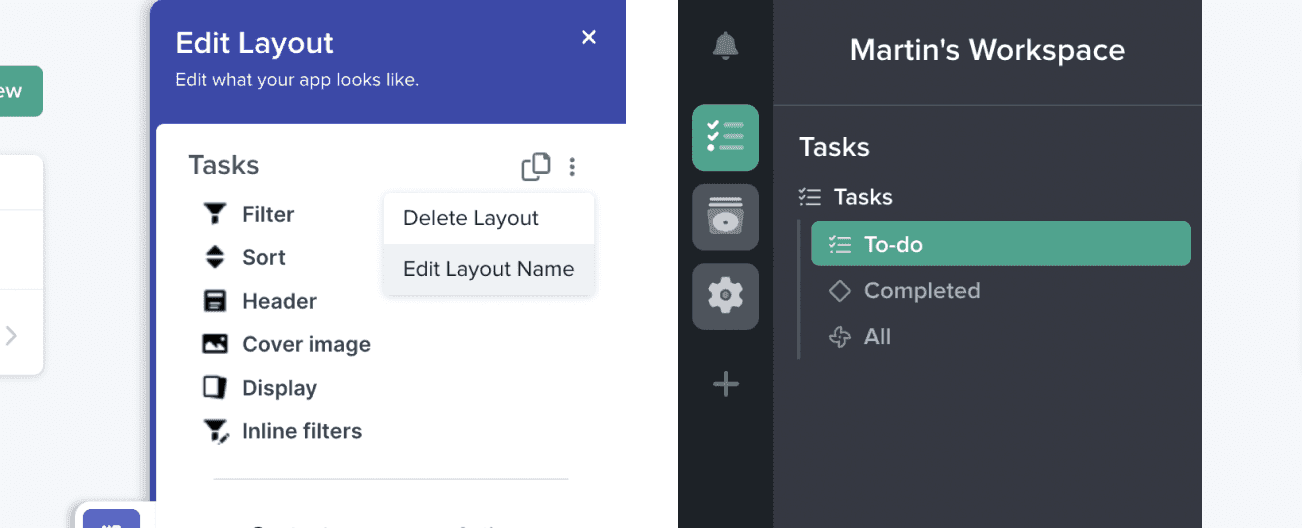Switch to the All view
The width and height of the screenshot is (1302, 528).
876,337
